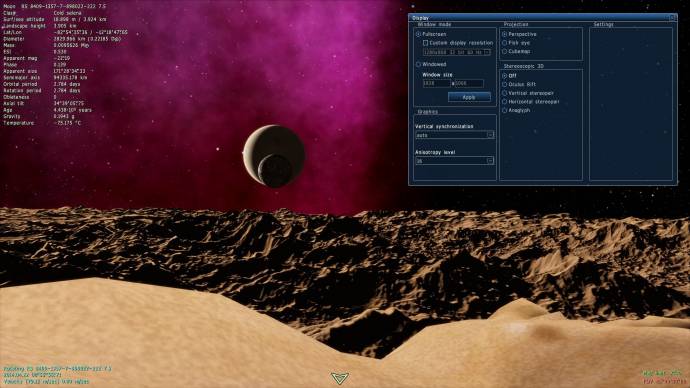690x388 pixels.
Task: Expand the Anisotropy level dropdown
Action: (455, 161)
